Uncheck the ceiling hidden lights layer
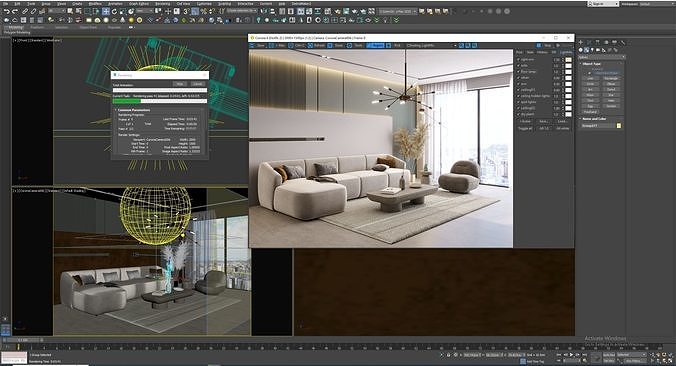Viewport: 676px width, 366px height. (518, 96)
